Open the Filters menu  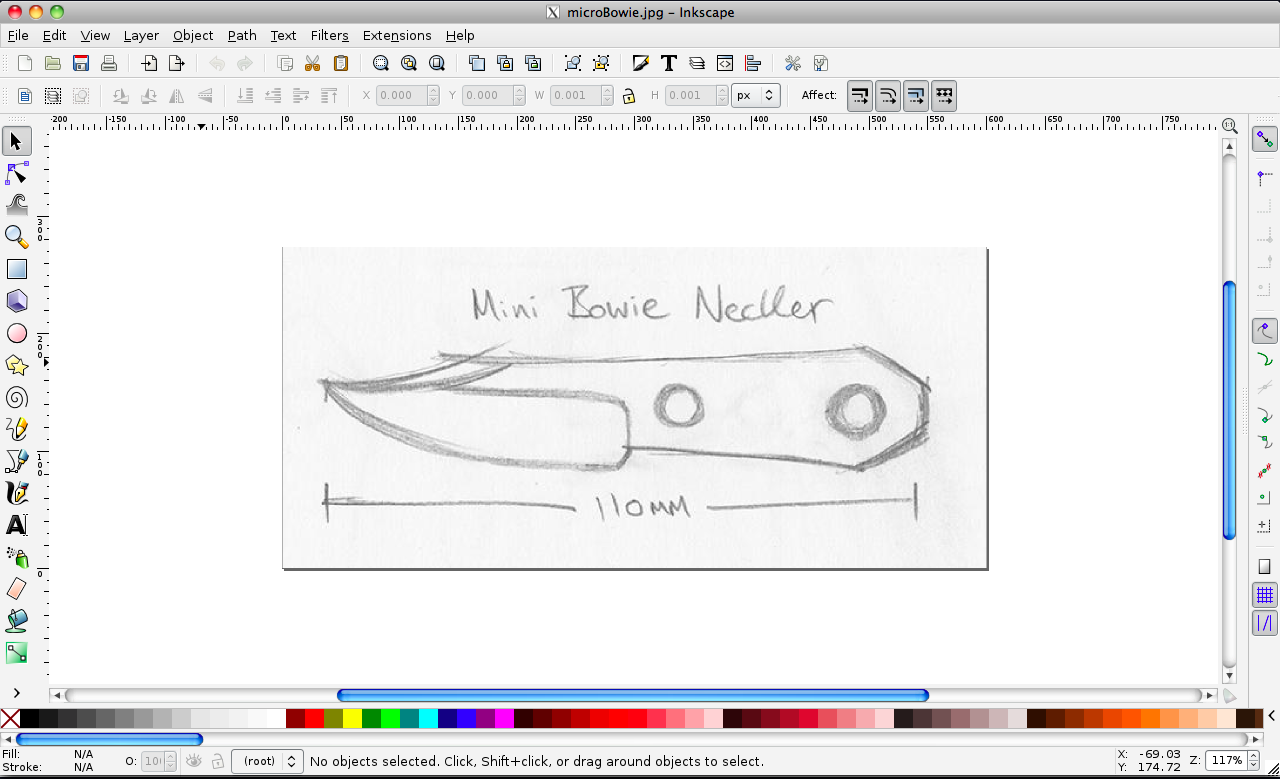click(329, 35)
